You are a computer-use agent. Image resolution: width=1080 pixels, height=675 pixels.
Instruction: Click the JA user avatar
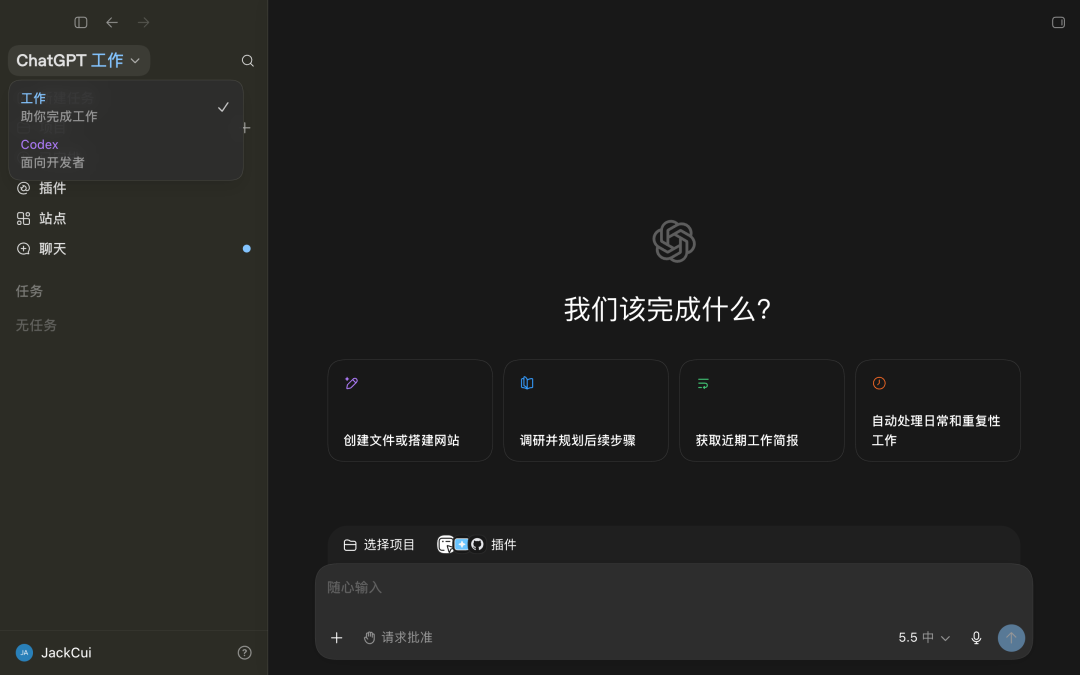tap(24, 652)
